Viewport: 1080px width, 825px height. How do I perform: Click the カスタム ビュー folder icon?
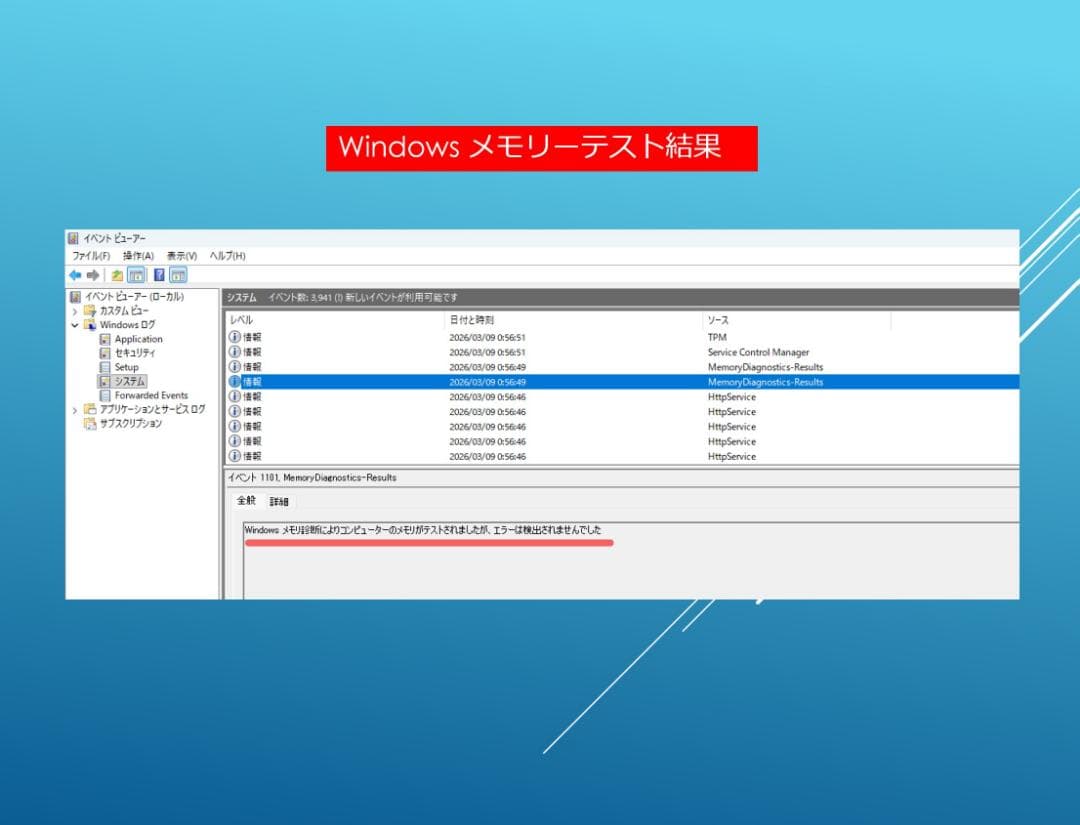tap(90, 311)
